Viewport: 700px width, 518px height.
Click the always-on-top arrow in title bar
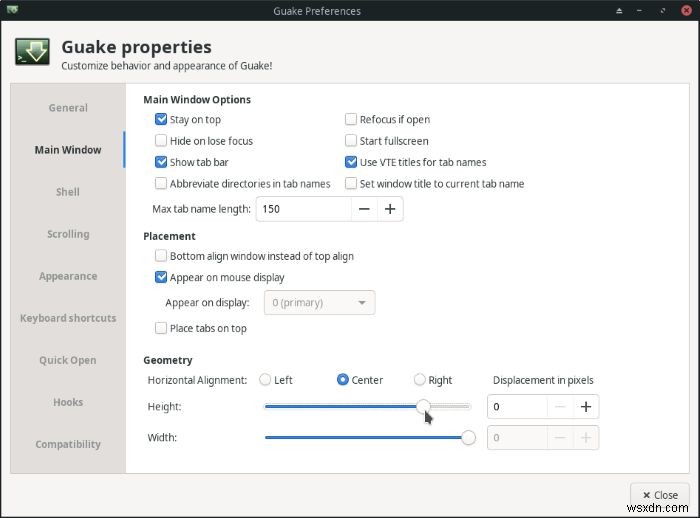[619, 11]
